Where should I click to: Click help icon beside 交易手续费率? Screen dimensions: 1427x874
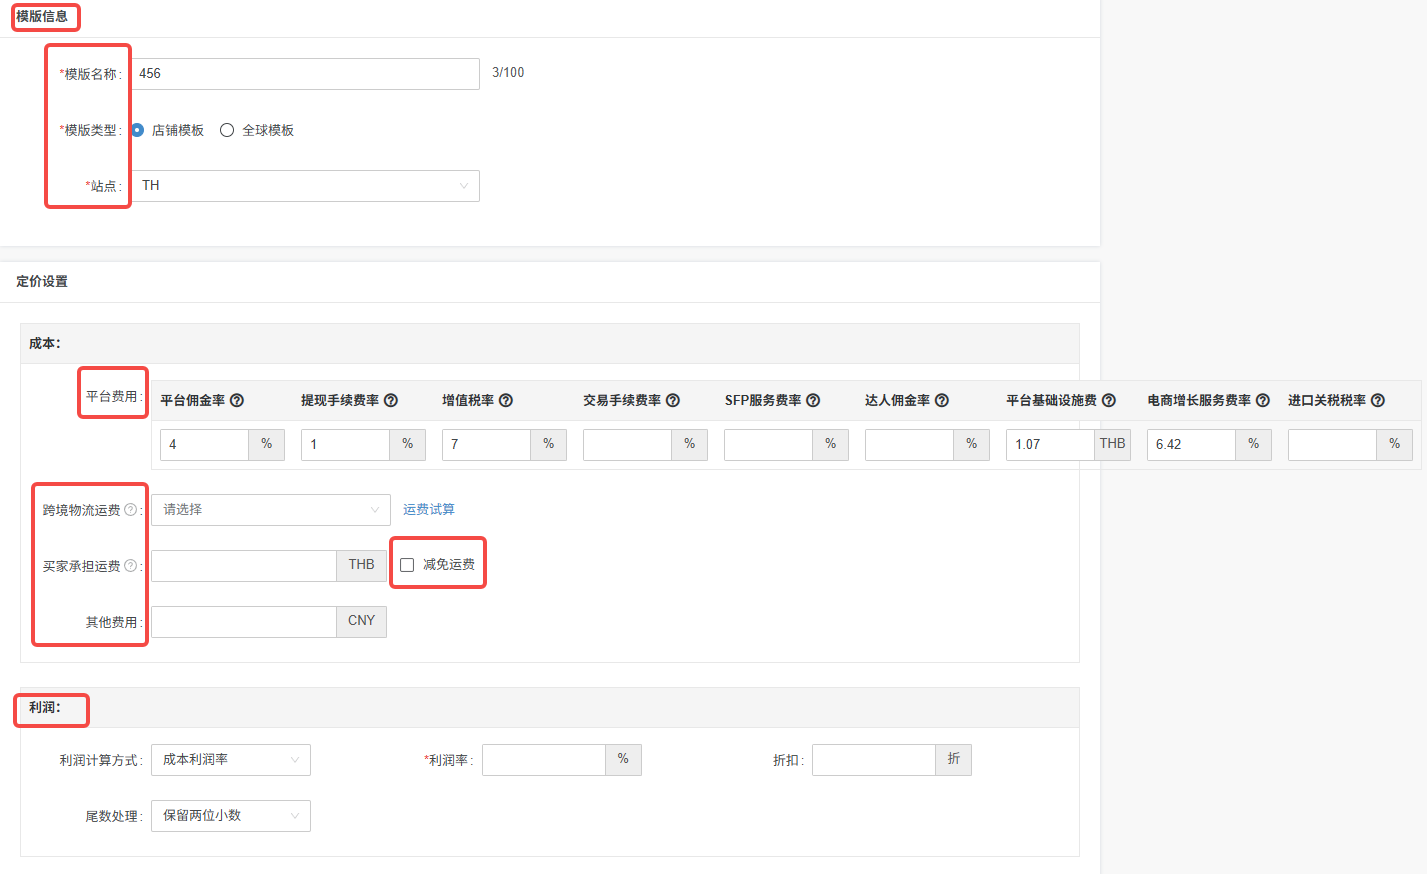[673, 400]
